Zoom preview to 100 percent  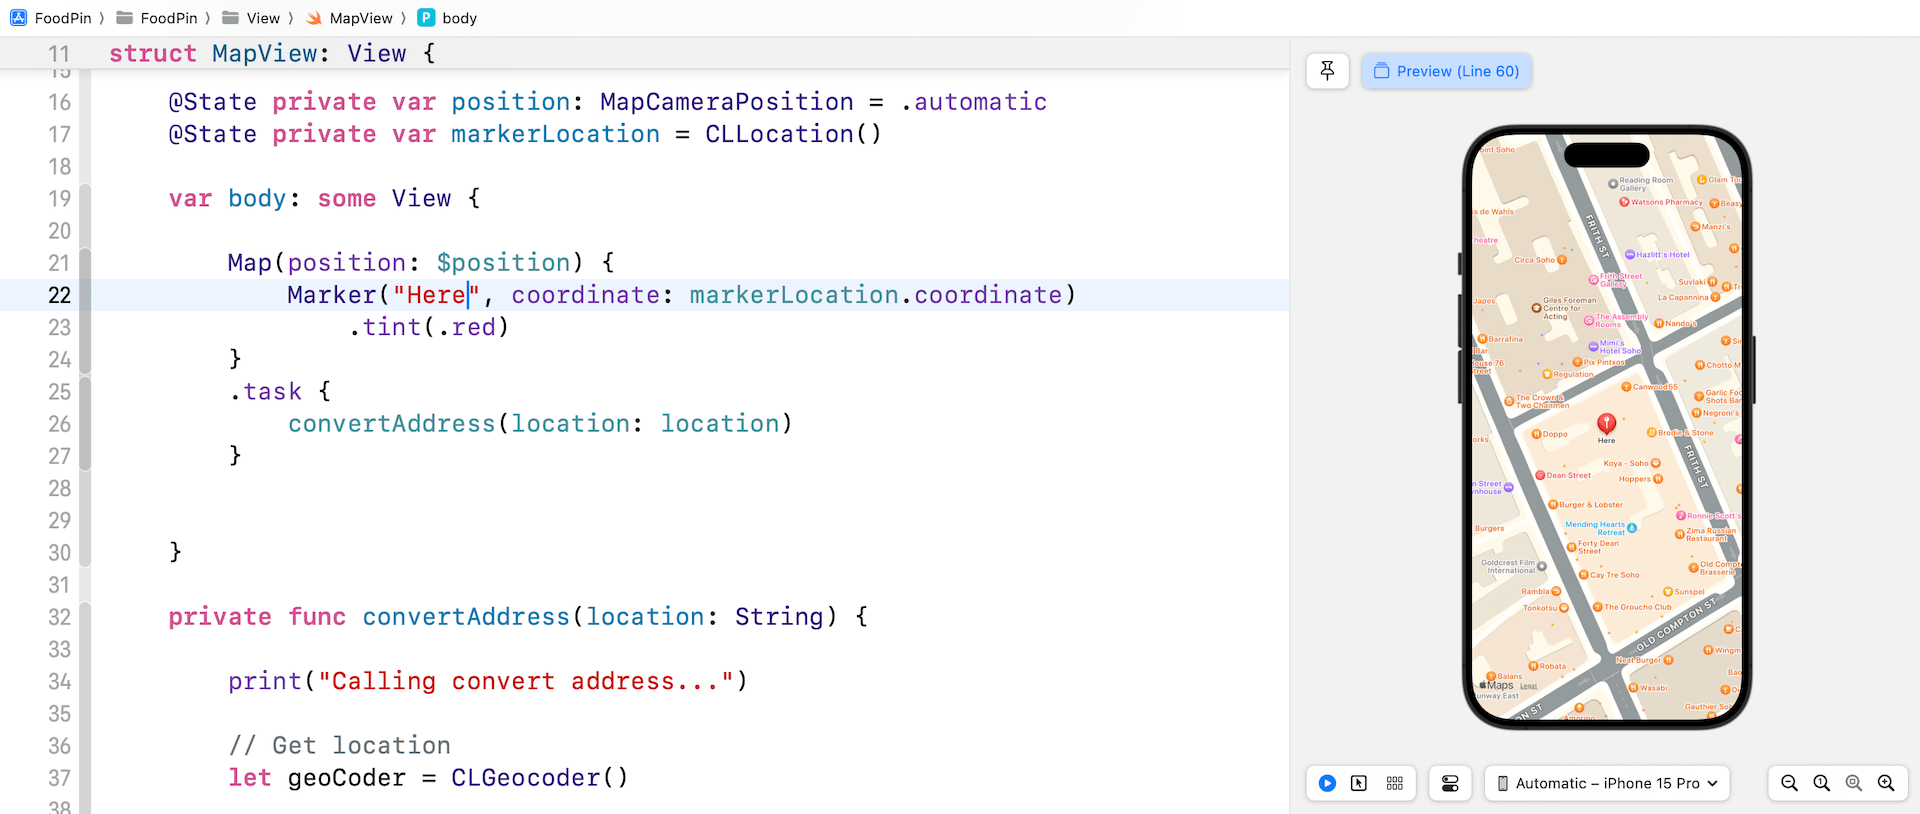pyautogui.click(x=1822, y=783)
